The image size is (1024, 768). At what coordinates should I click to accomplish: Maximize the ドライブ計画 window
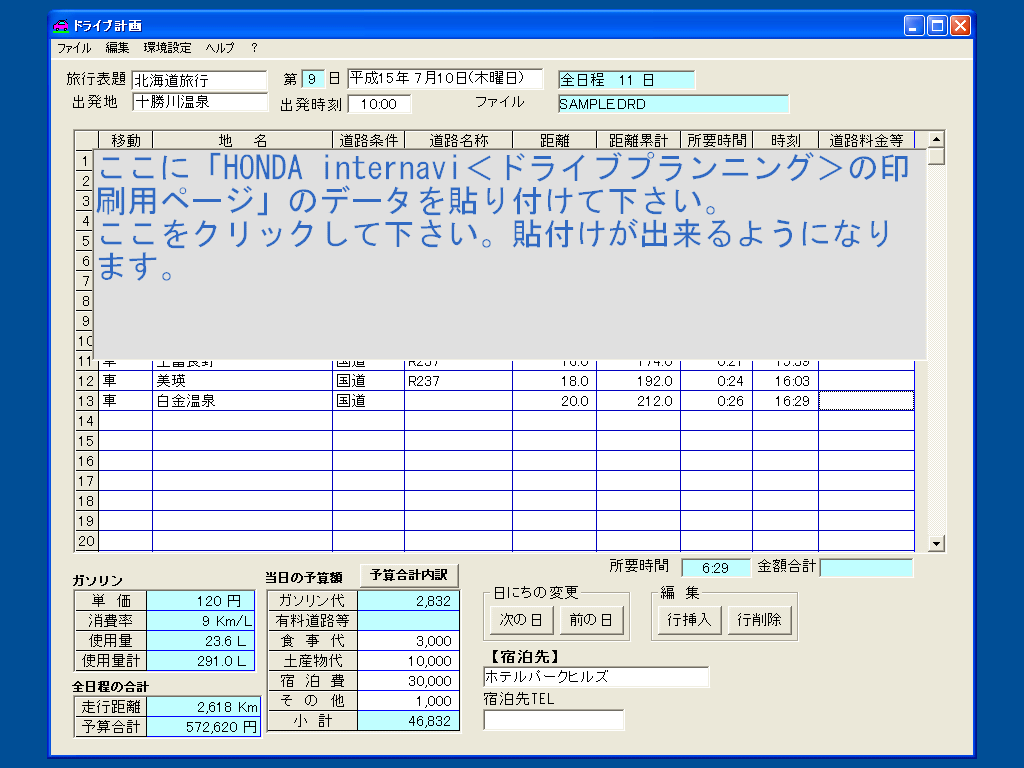937,25
